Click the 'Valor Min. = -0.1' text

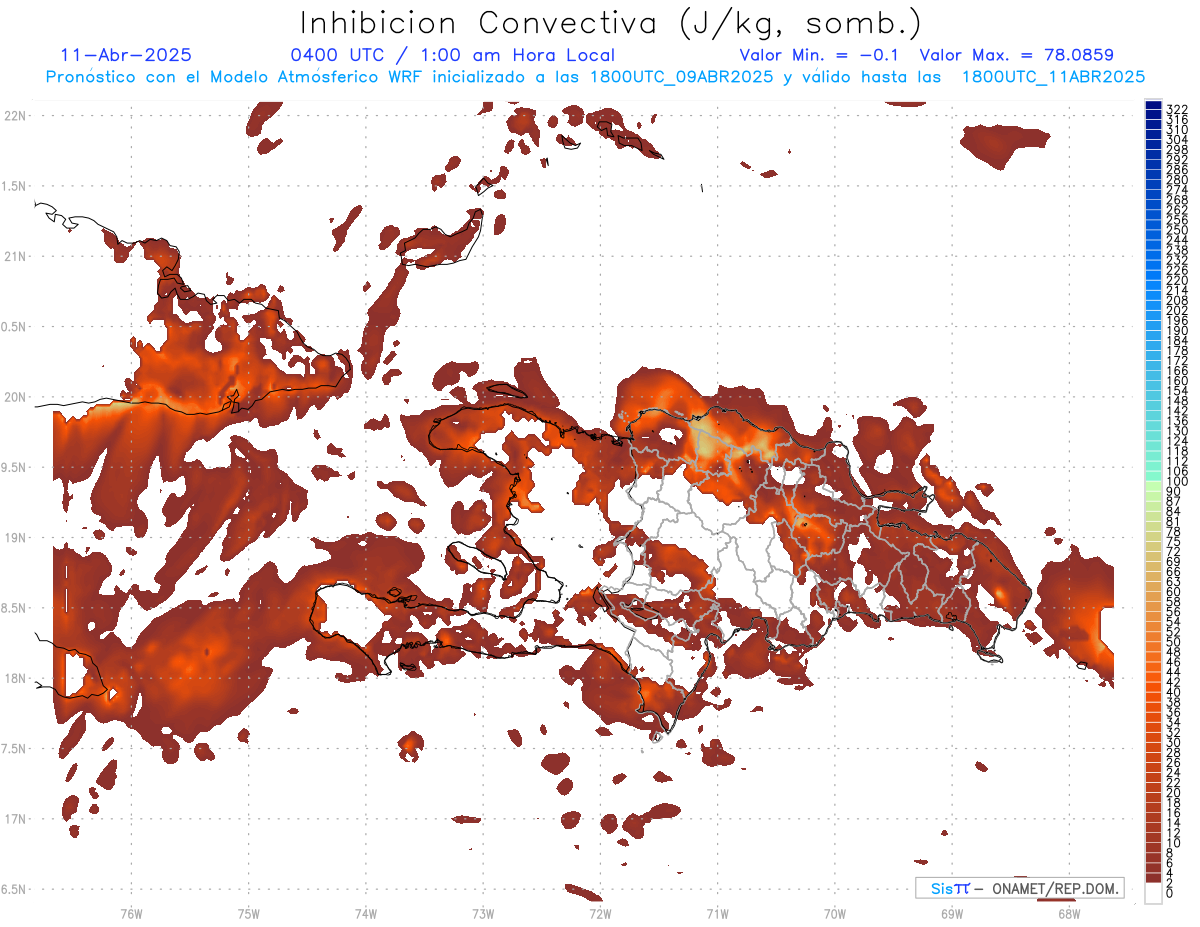pos(820,55)
